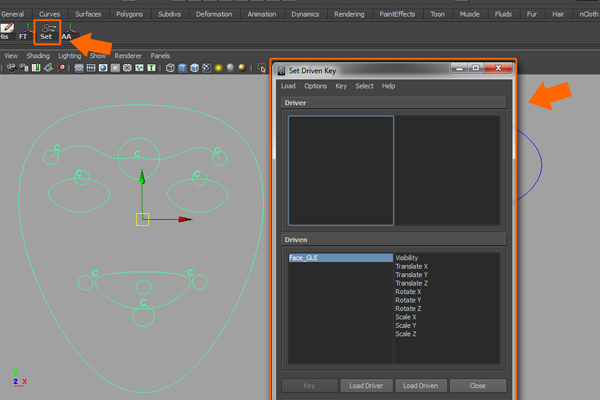The height and width of the screenshot is (400, 600).
Task: Switch to the PaintEffects shelf tab
Action: 397,14
